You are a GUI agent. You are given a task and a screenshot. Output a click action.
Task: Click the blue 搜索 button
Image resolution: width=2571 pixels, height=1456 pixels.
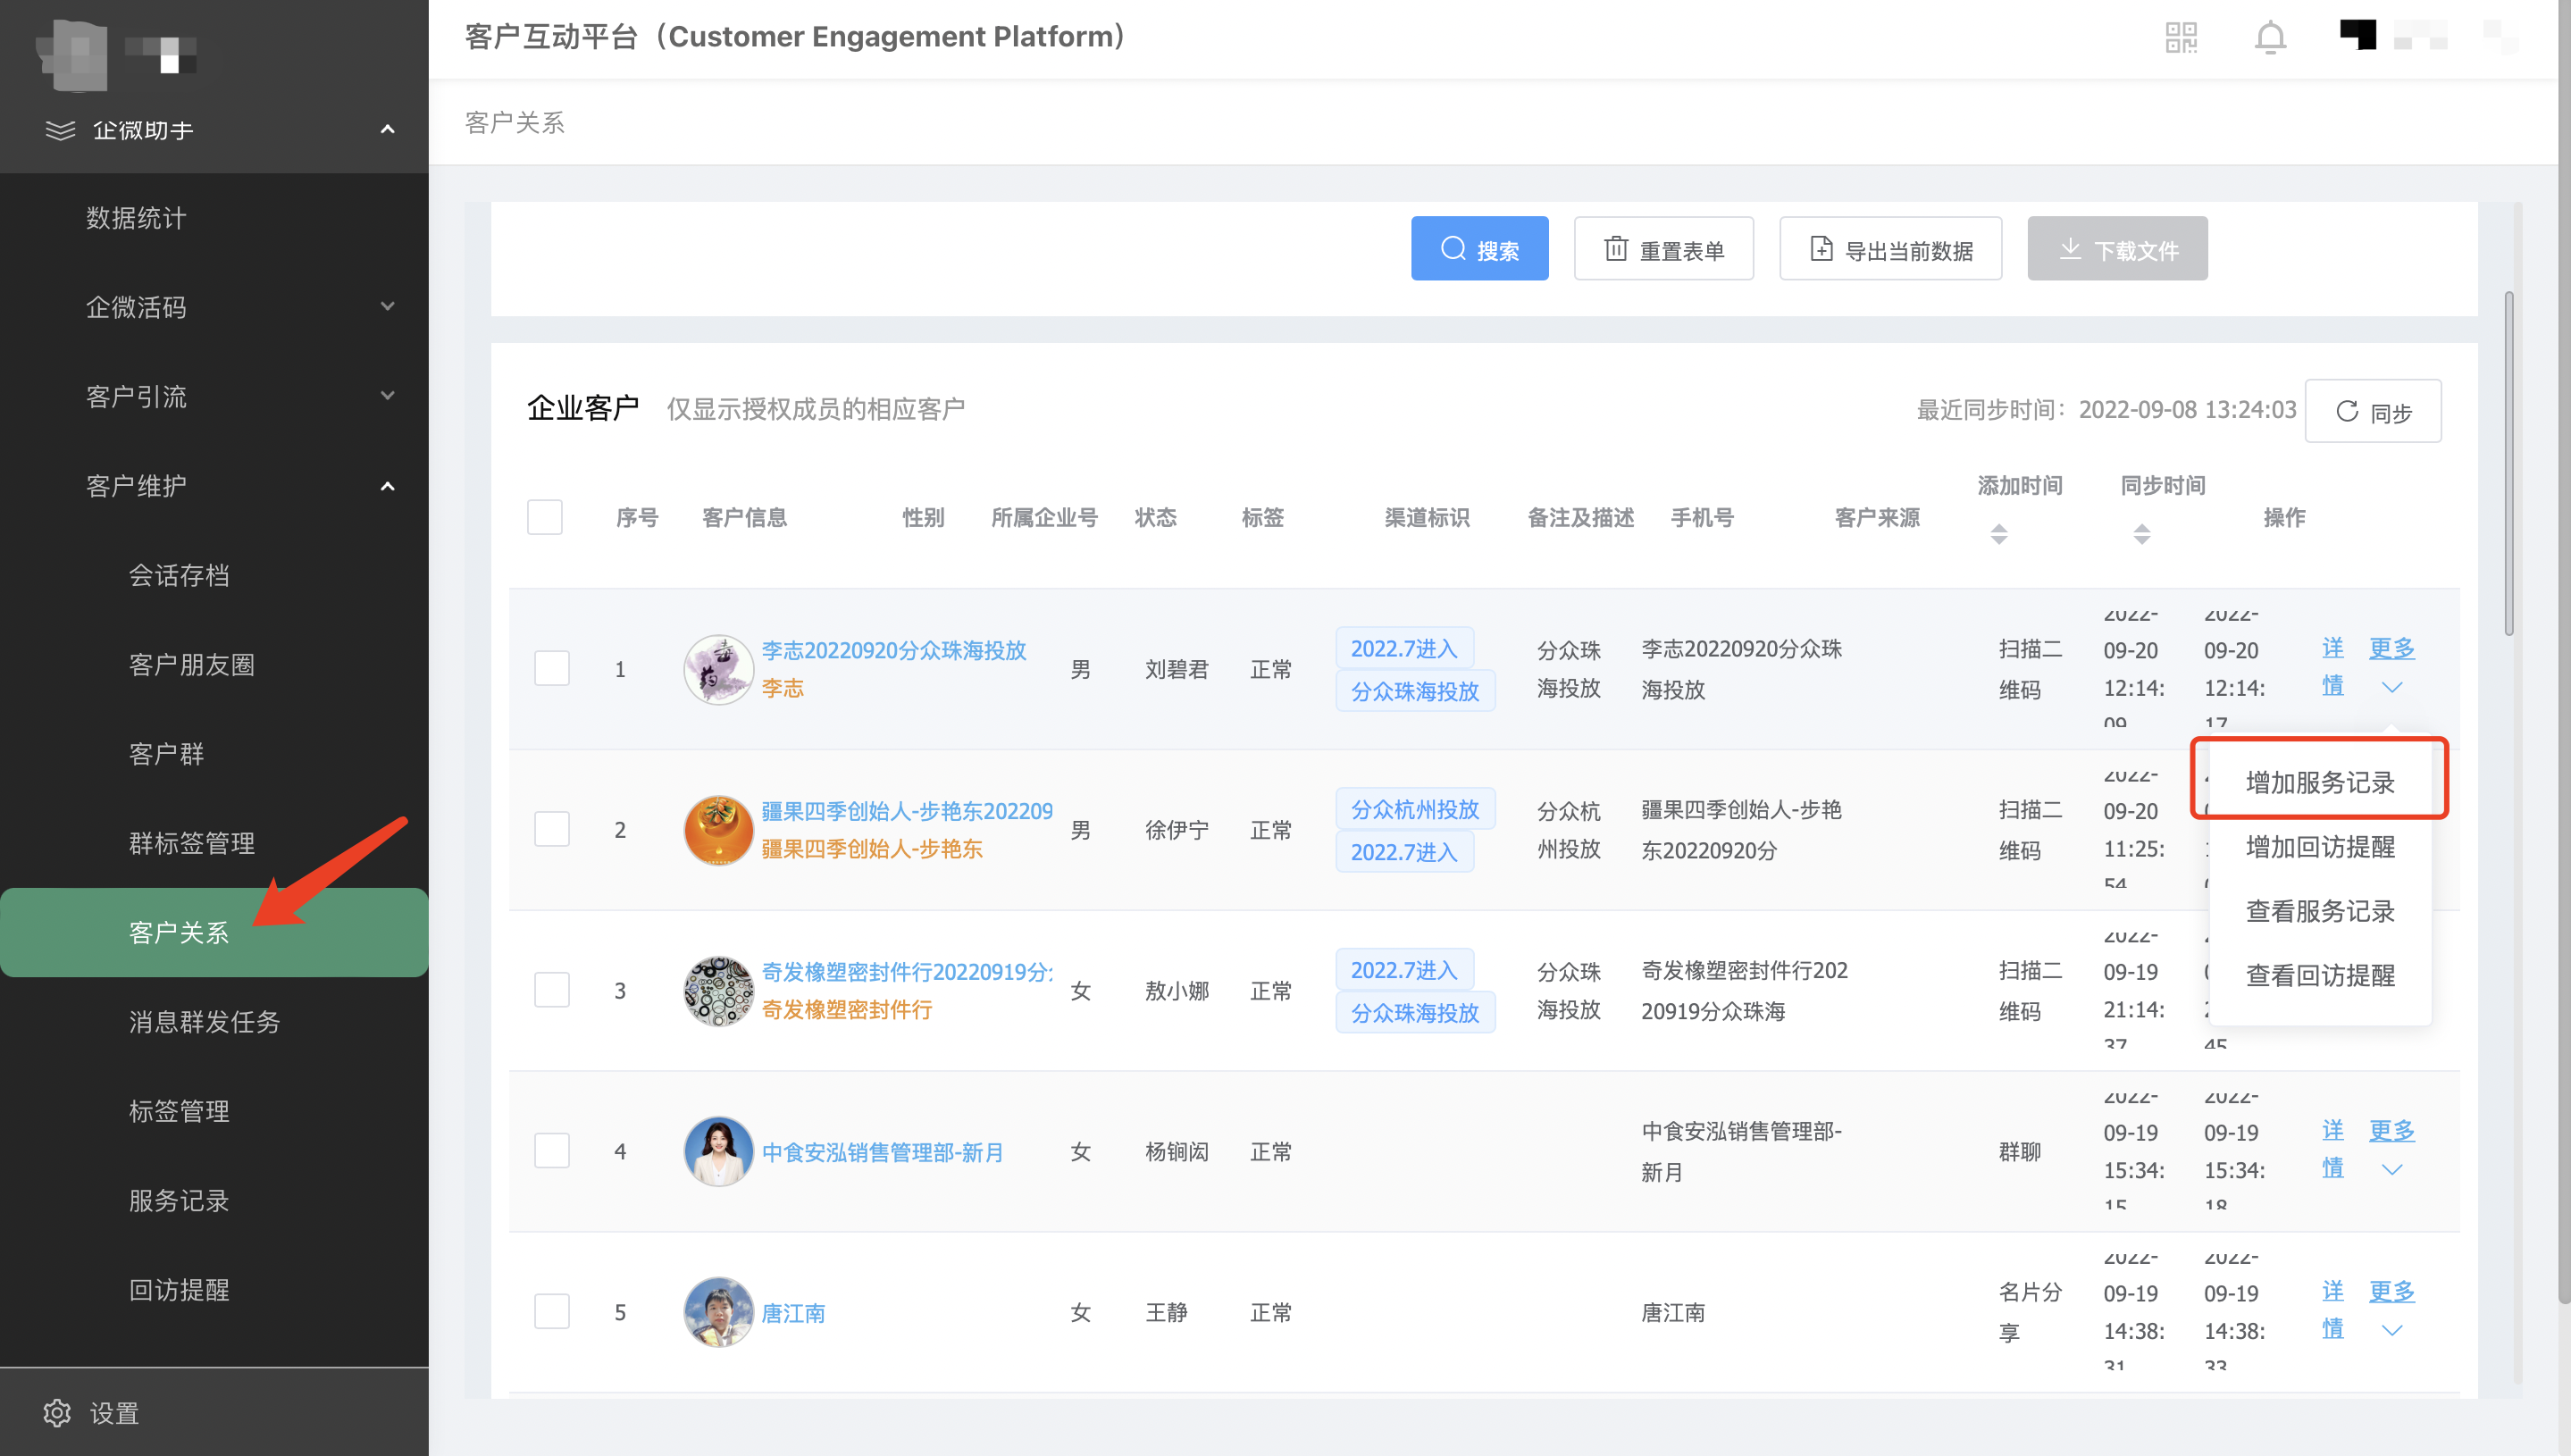[x=1479, y=249]
